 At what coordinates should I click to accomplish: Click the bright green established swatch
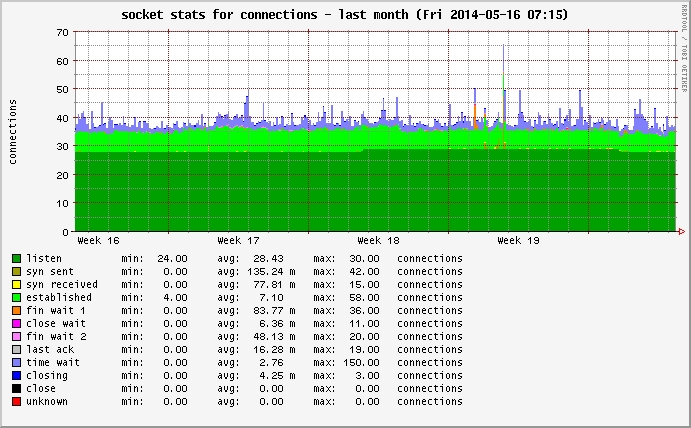[16, 297]
